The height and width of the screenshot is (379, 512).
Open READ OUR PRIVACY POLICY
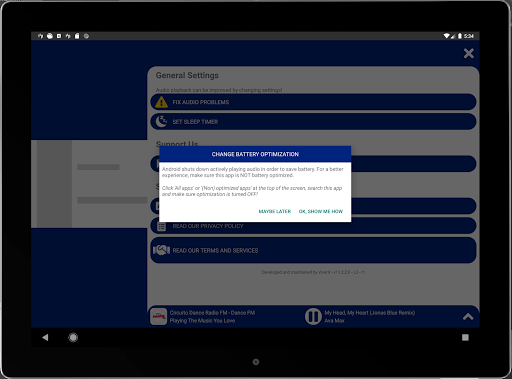click(x=313, y=226)
